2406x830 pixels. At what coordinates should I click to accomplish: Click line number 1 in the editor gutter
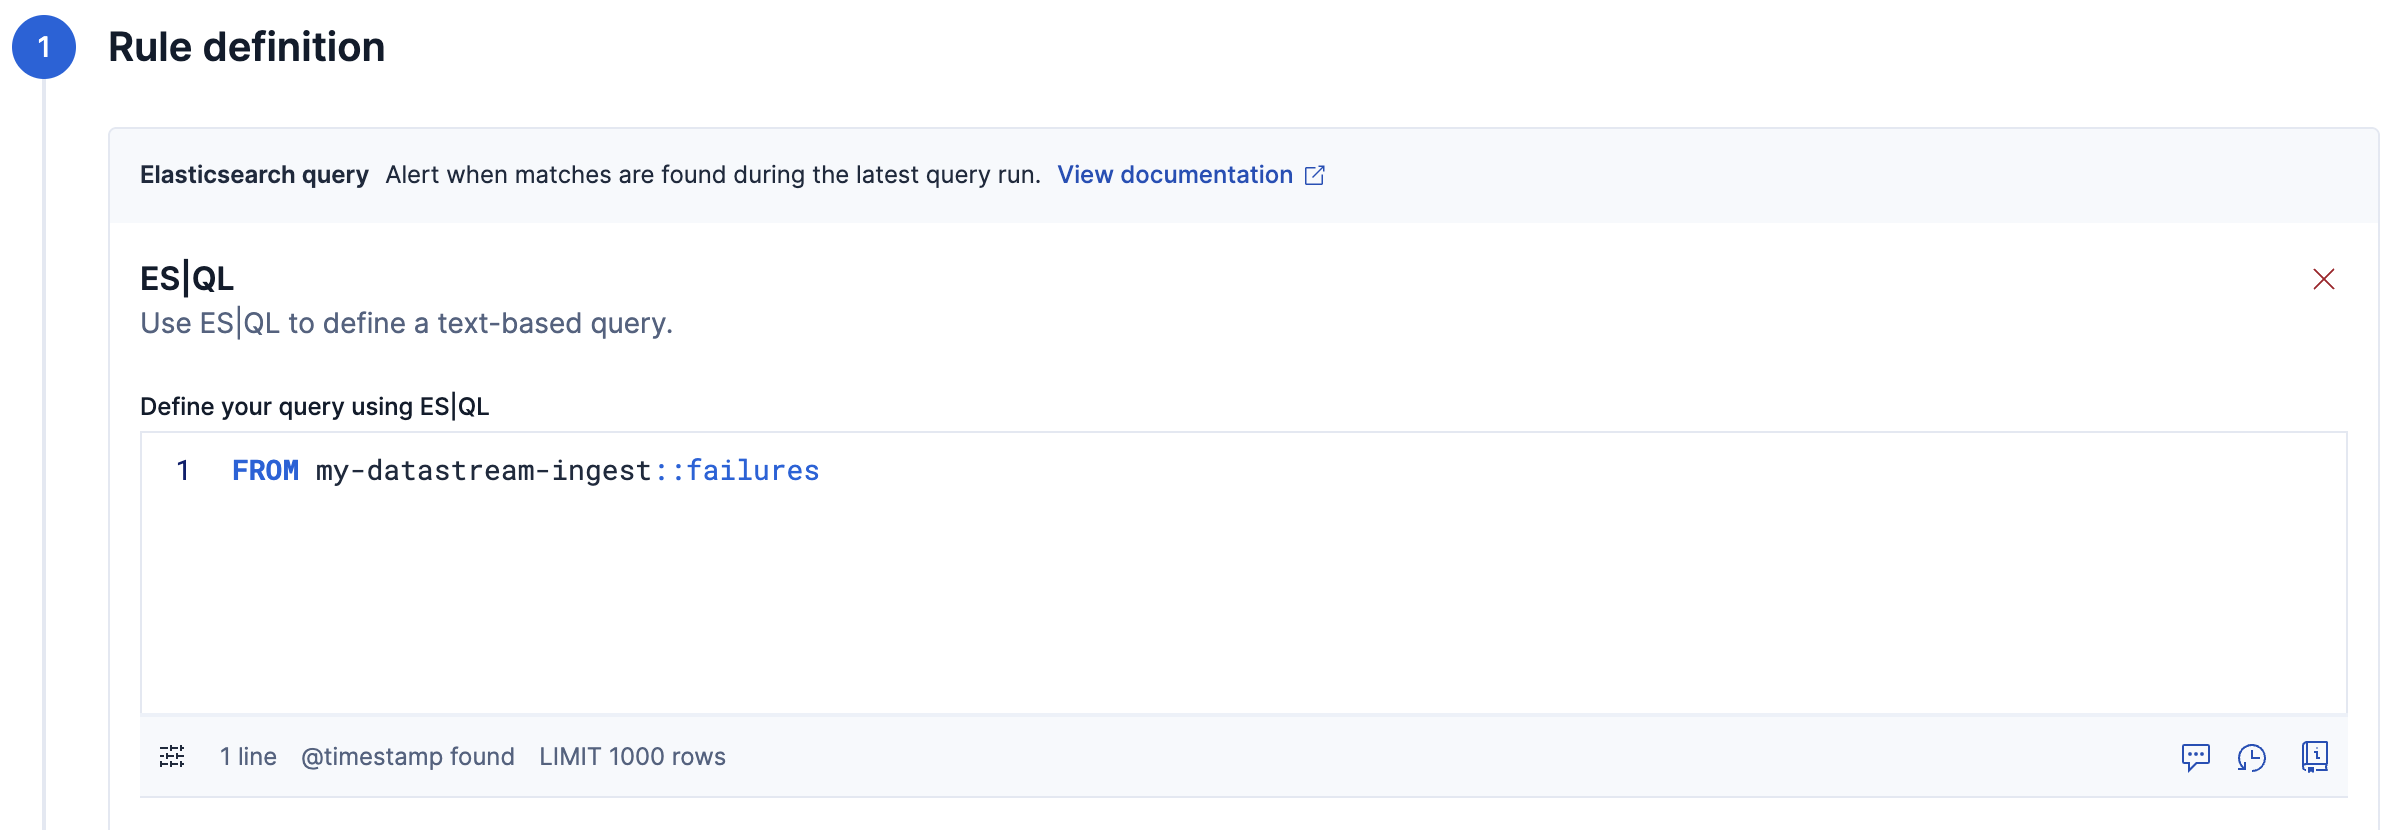[x=183, y=471]
